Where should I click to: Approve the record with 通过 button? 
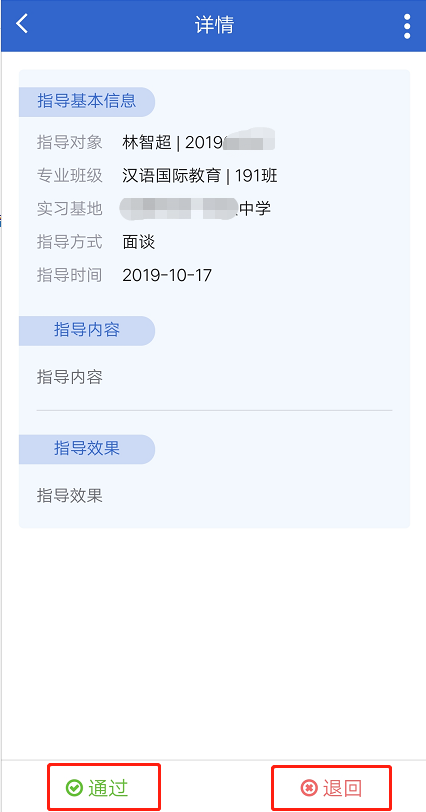tap(104, 787)
